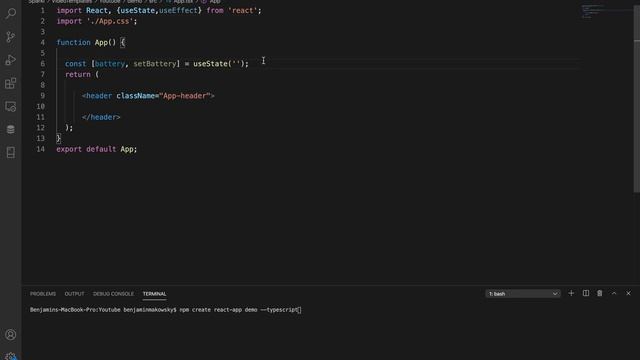The height and width of the screenshot is (360, 640).
Task: Switch to the Debug Console tab
Action: [x=113, y=294]
